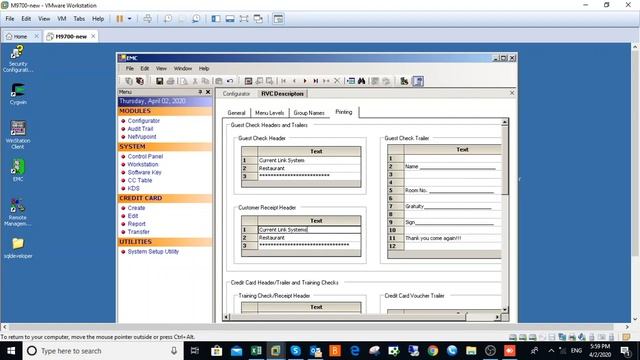This screenshot has height=360, width=640.
Task: Pause the VM with VMware pause button
Action: coord(120,19)
